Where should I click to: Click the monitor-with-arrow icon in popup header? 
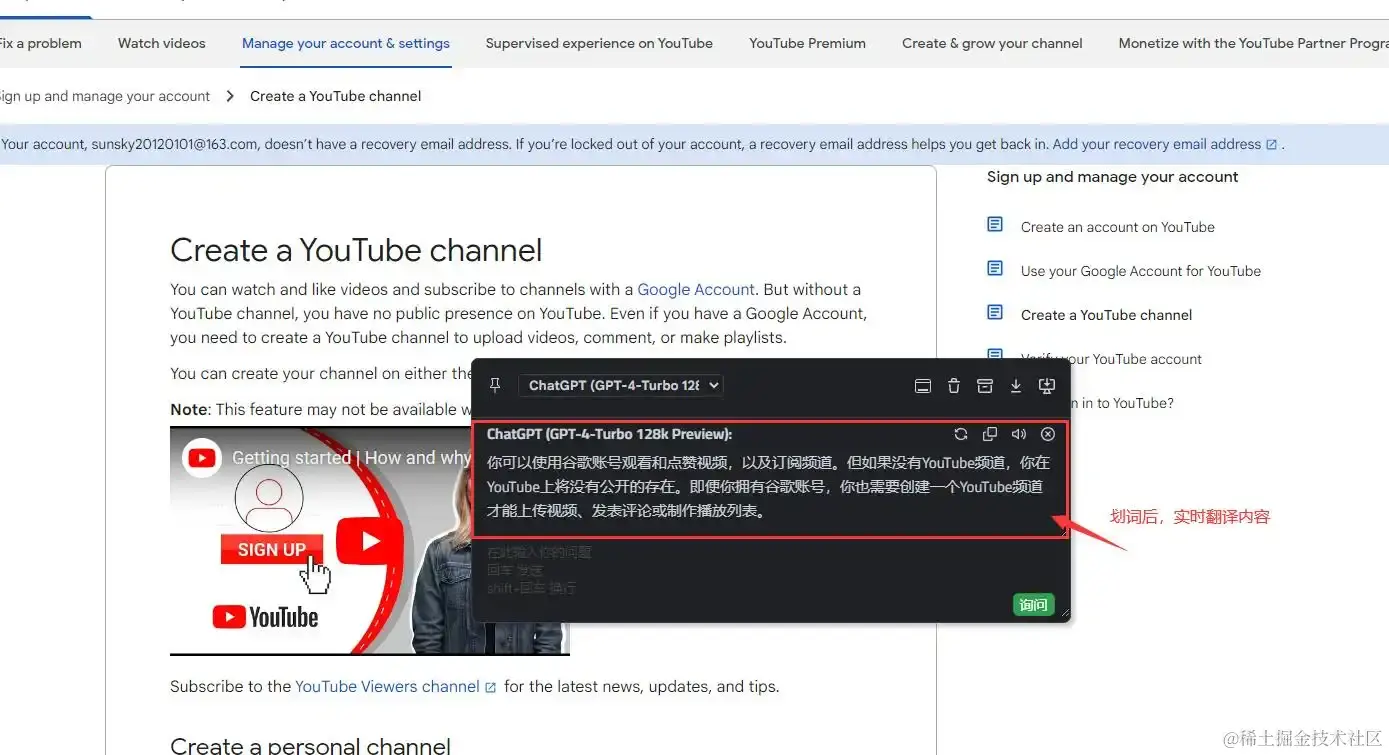click(1047, 386)
